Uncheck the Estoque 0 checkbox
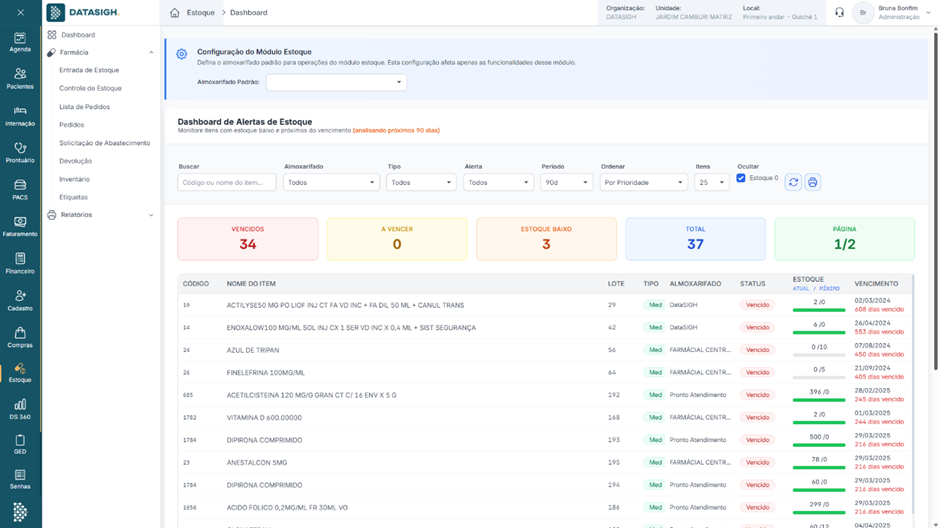939x528 pixels. coord(741,178)
